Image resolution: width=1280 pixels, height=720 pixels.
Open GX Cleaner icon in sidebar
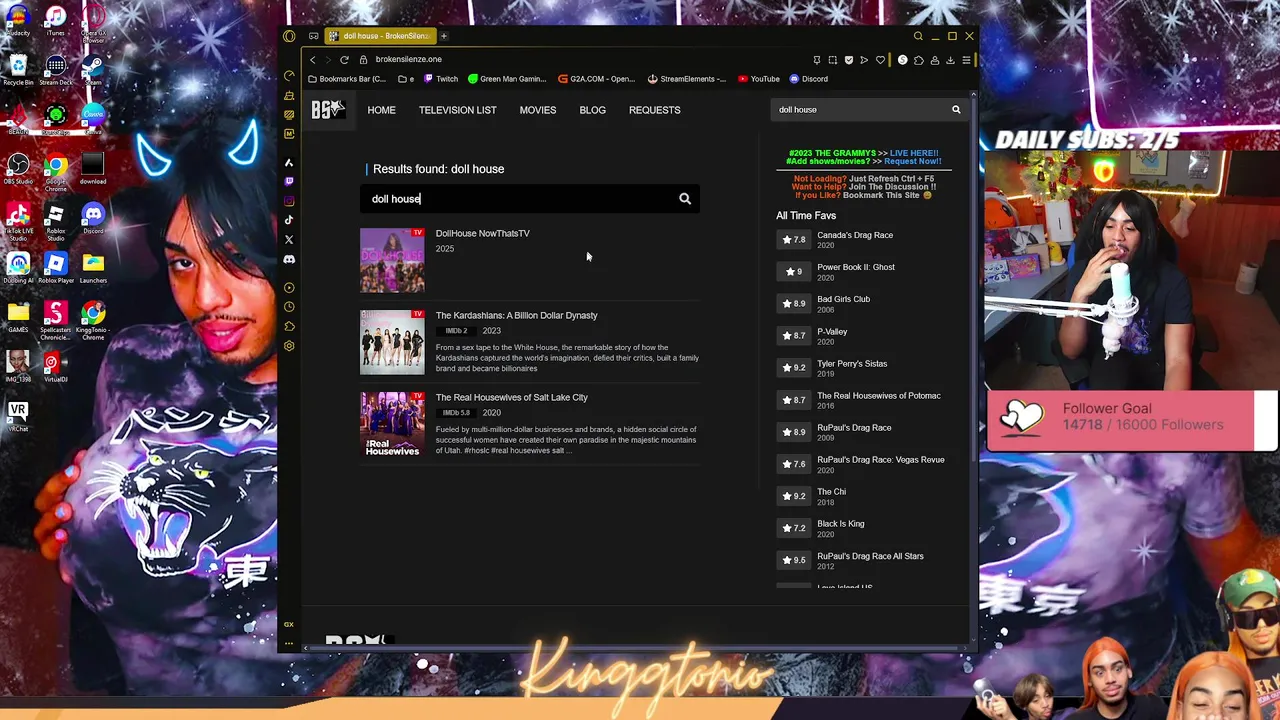click(x=289, y=95)
